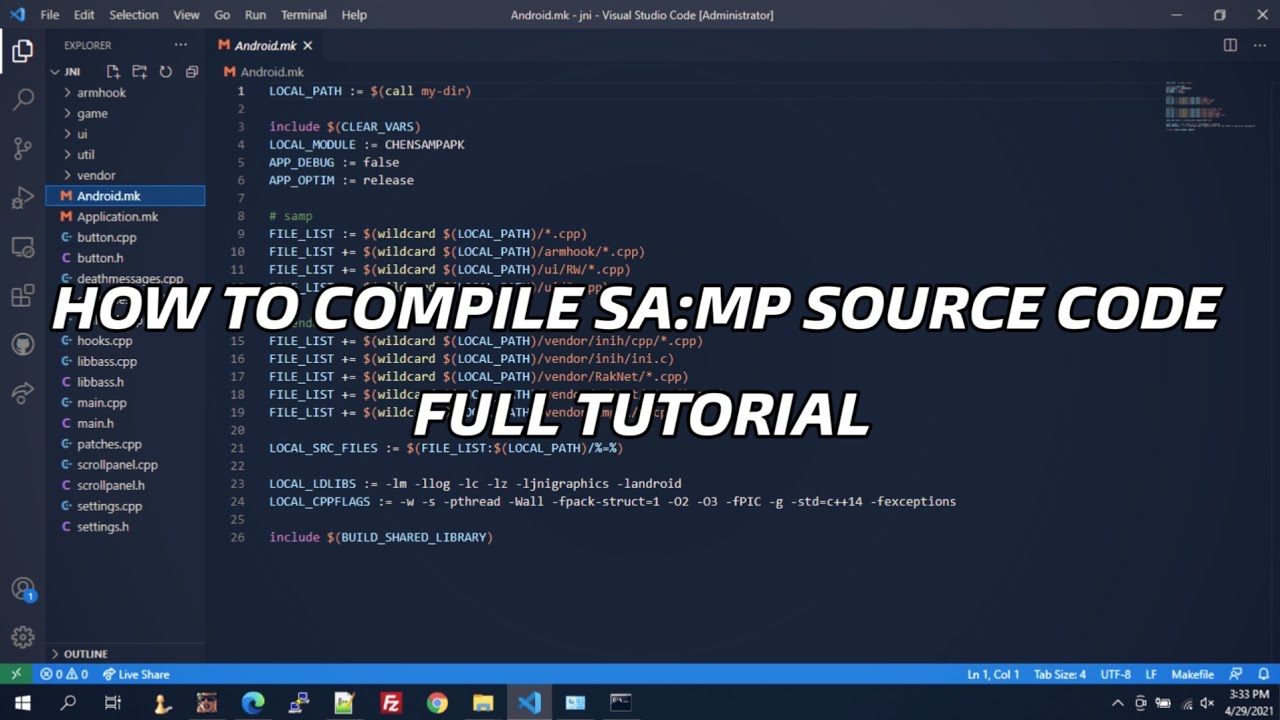Click the editor minimap preview
The width and height of the screenshot is (1280, 720).
1210,106
